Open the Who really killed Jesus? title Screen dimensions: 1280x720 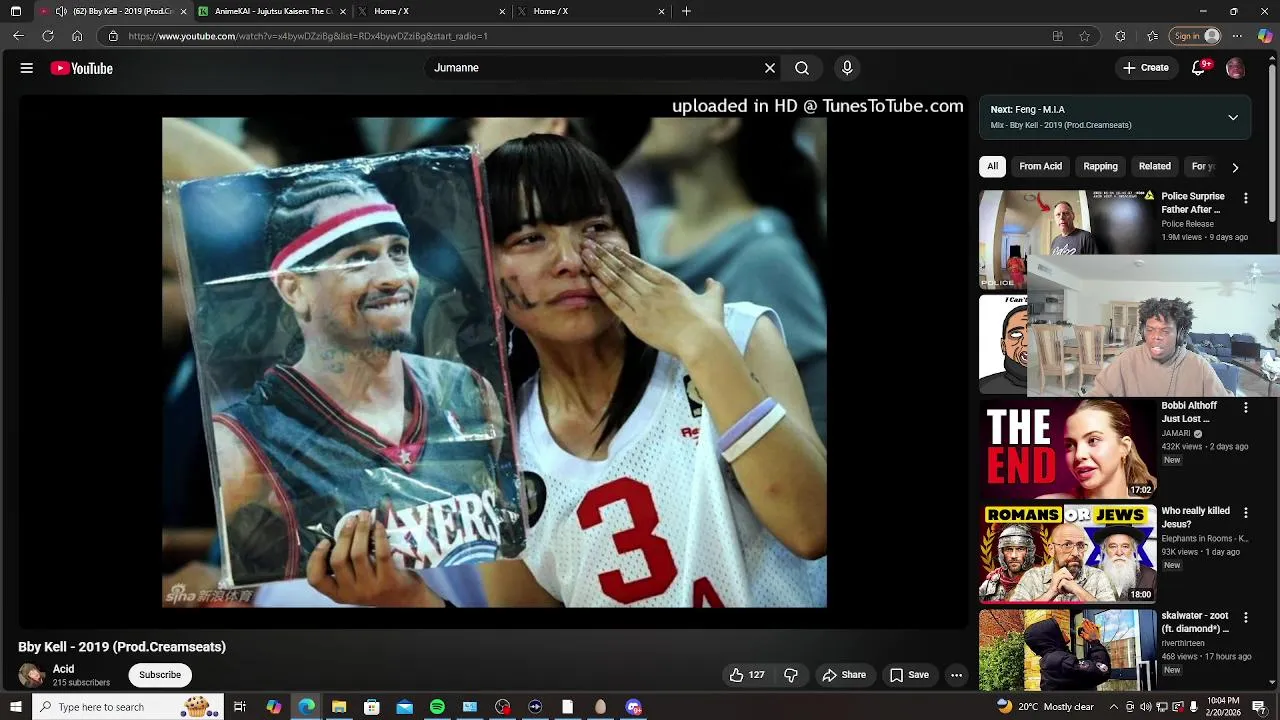pos(1196,518)
